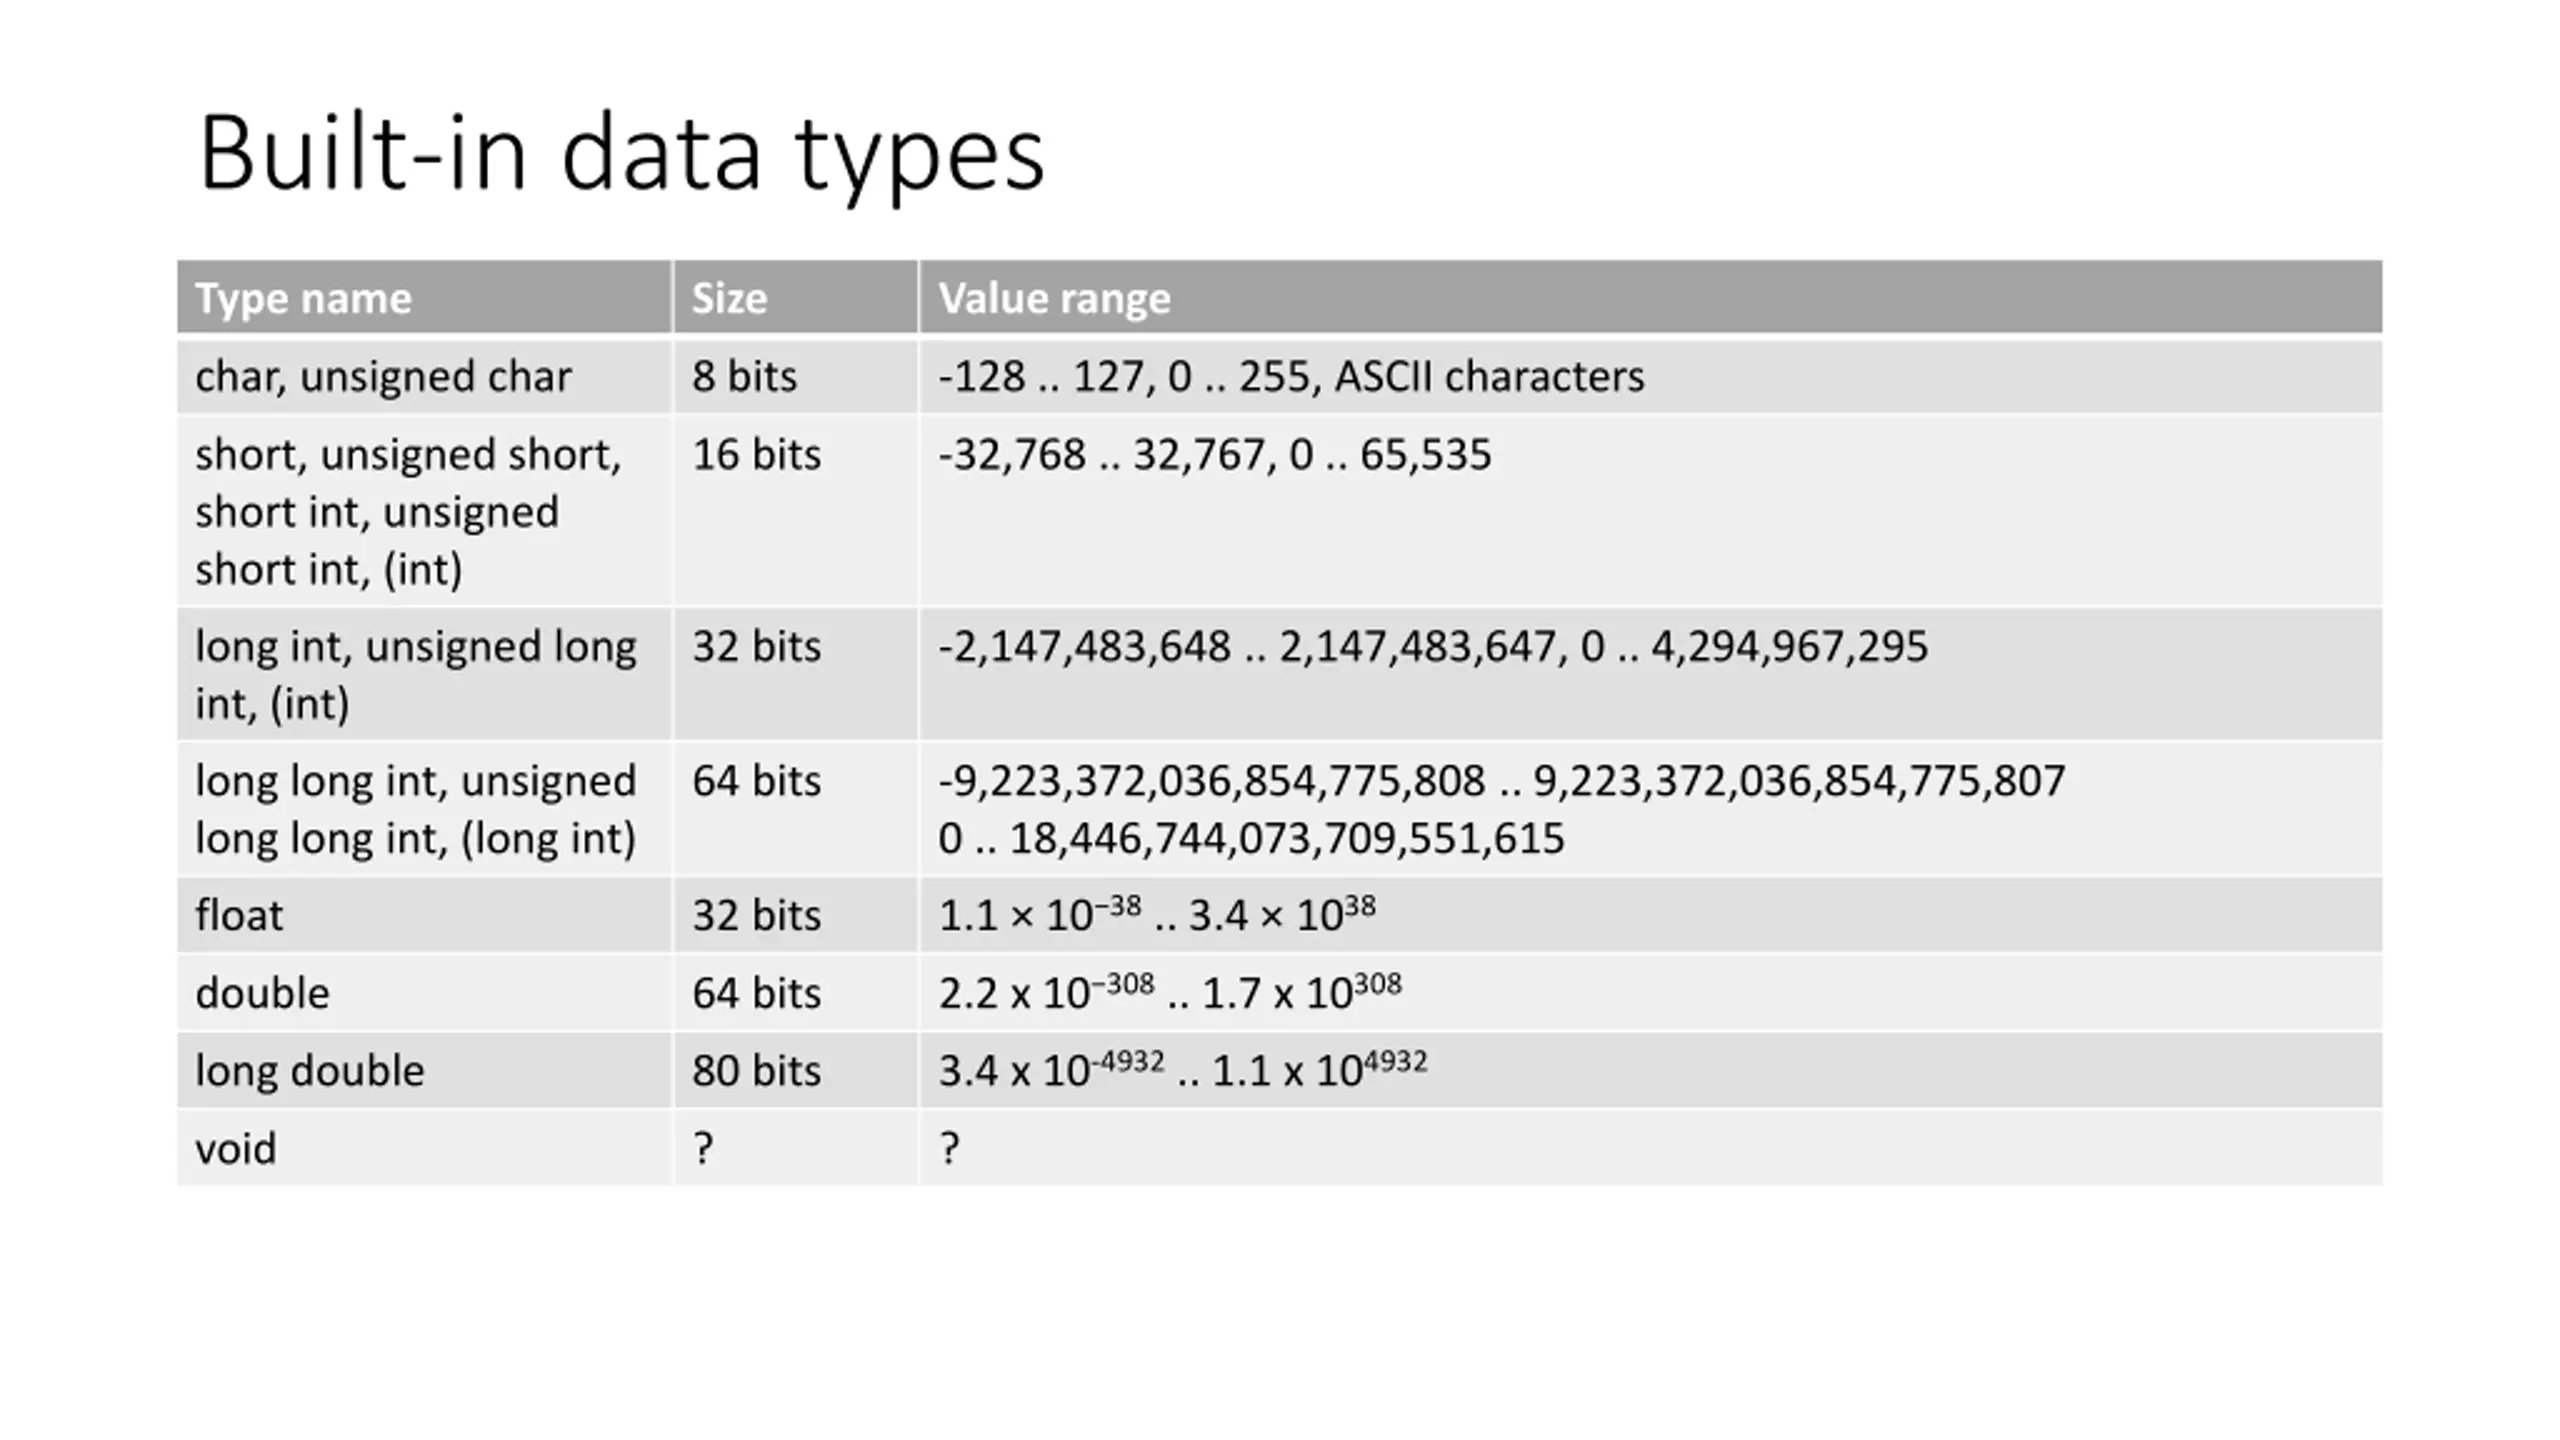Click the '16 bits' size cell
The width and height of the screenshot is (2560, 1440).
pos(795,511)
